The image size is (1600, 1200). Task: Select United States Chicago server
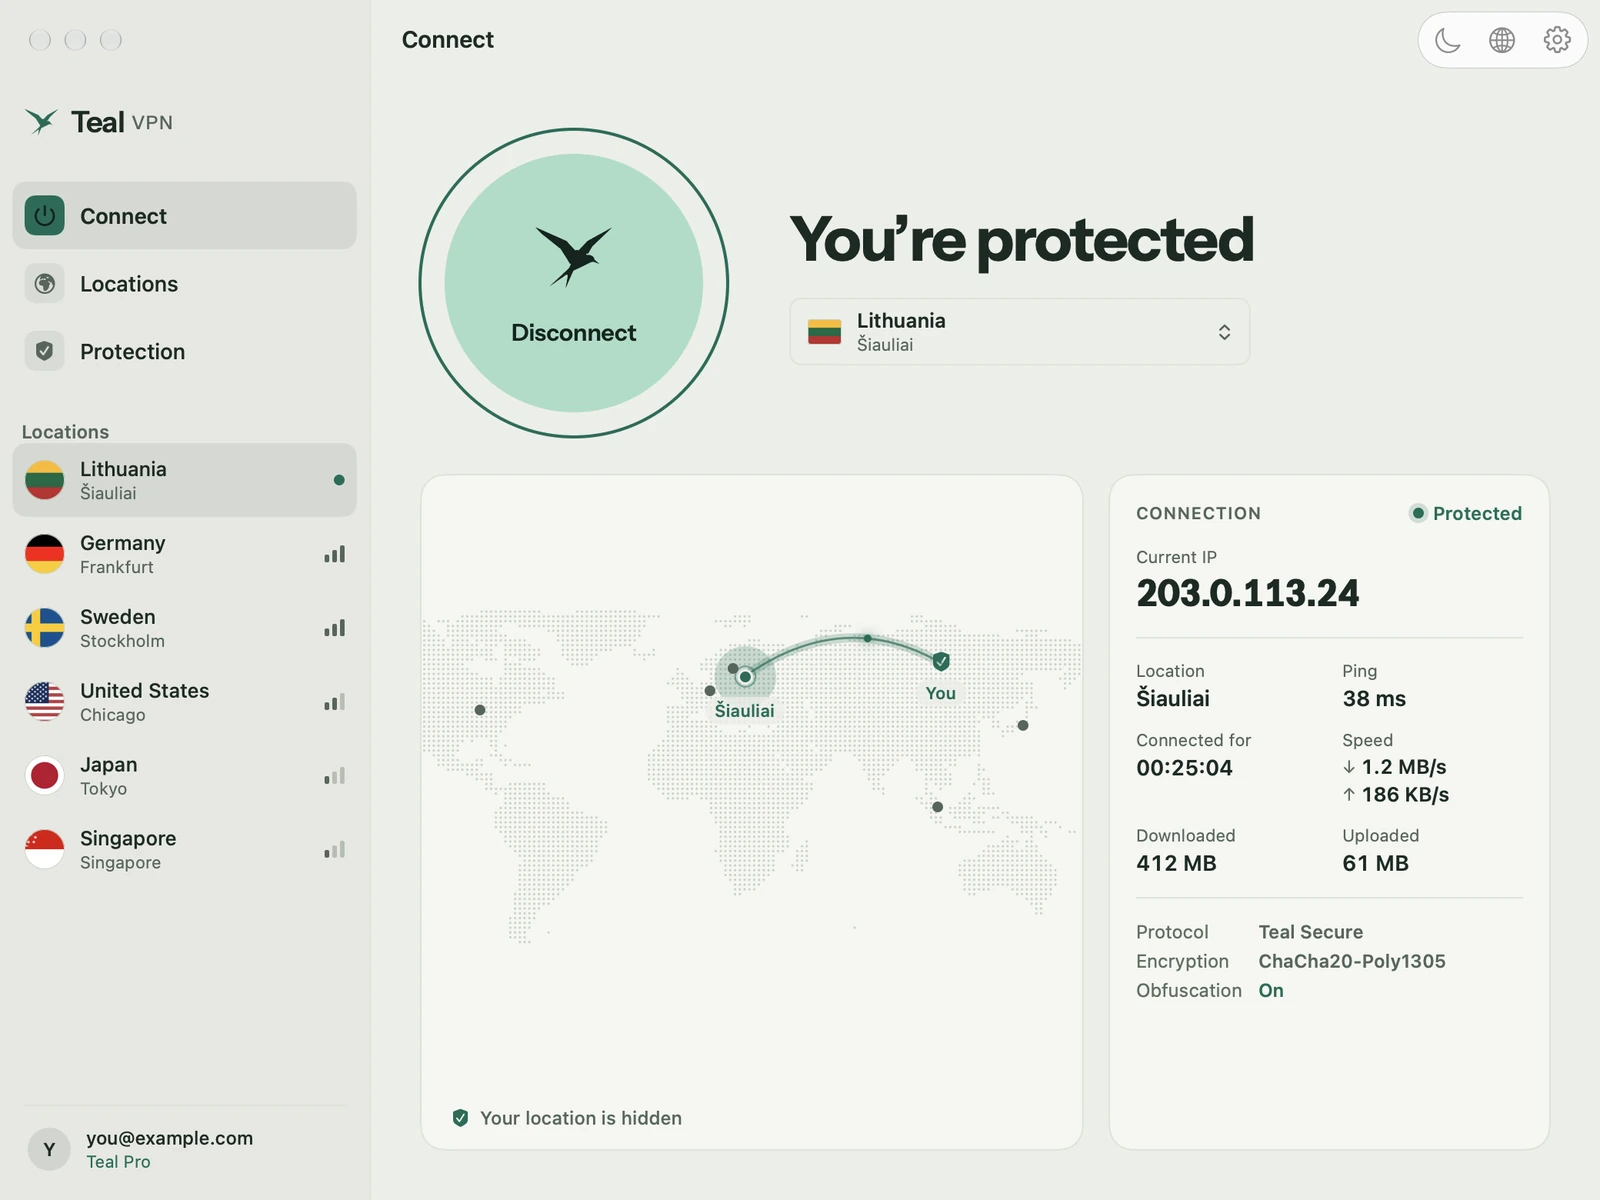184,702
